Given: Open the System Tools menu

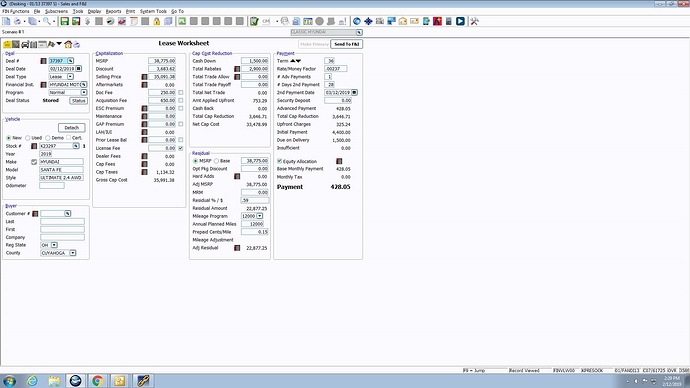Looking at the screenshot, I should (x=153, y=11).
